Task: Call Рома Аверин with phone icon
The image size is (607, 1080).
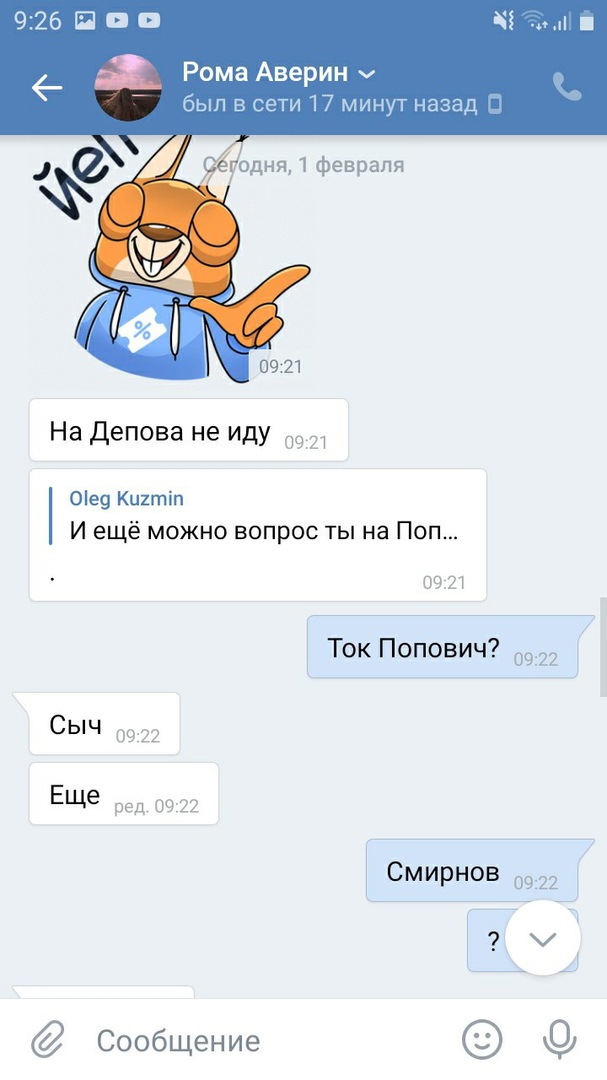Action: tap(567, 87)
